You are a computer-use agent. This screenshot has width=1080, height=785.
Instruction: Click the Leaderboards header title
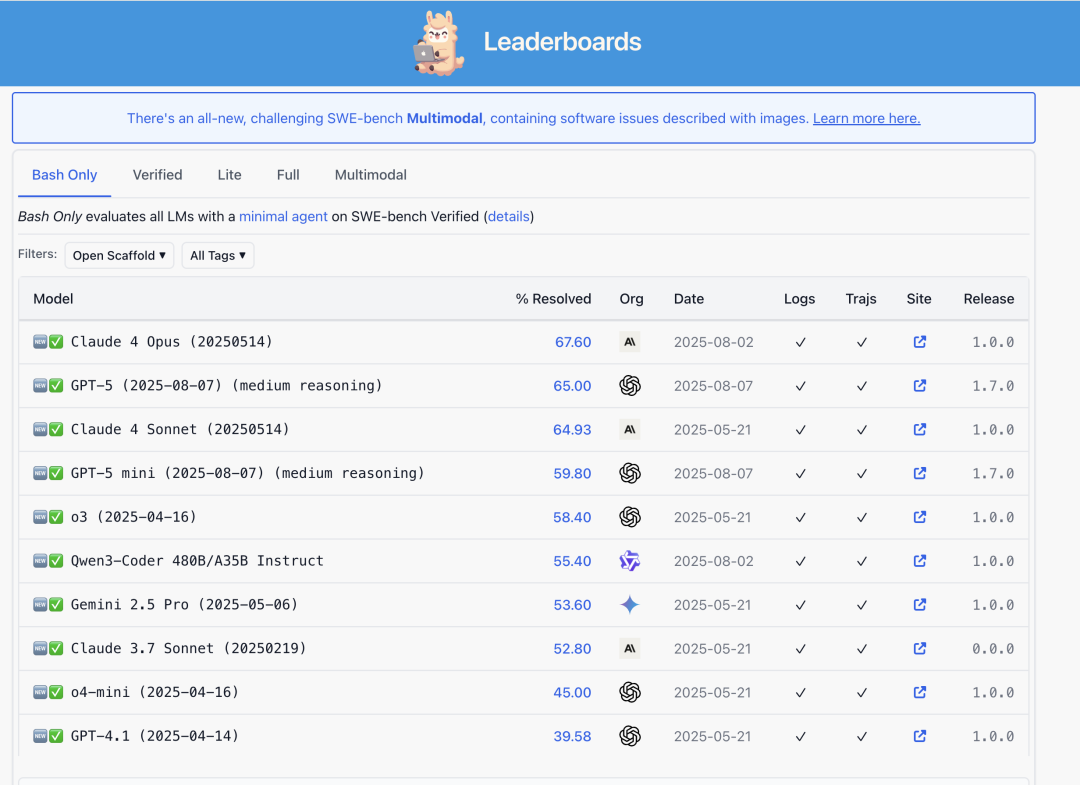[x=562, y=42]
